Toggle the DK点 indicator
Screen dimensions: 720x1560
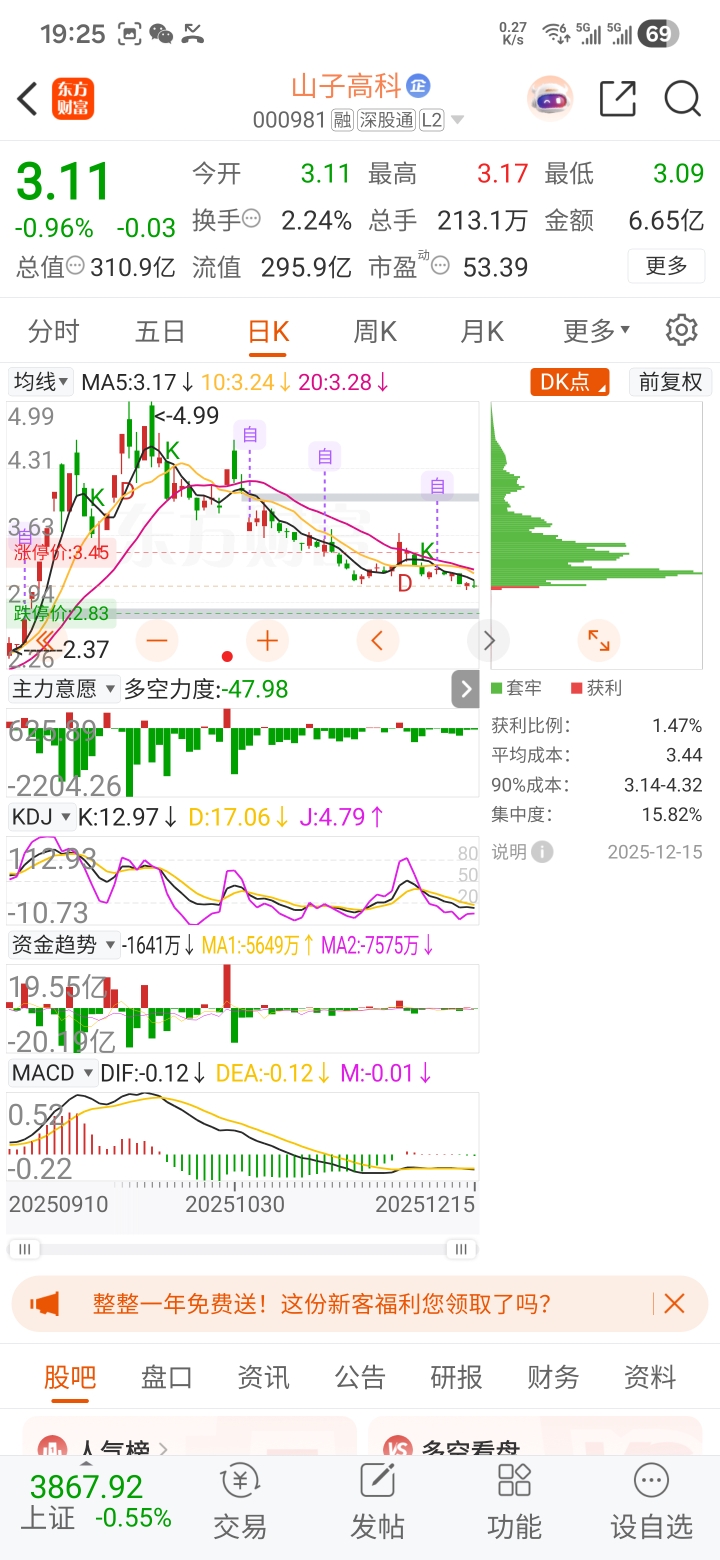pyautogui.click(x=569, y=382)
